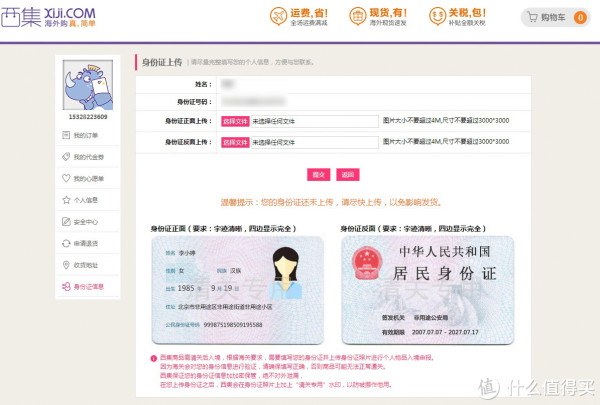Click the edit icon for 安全中心

click(66, 222)
